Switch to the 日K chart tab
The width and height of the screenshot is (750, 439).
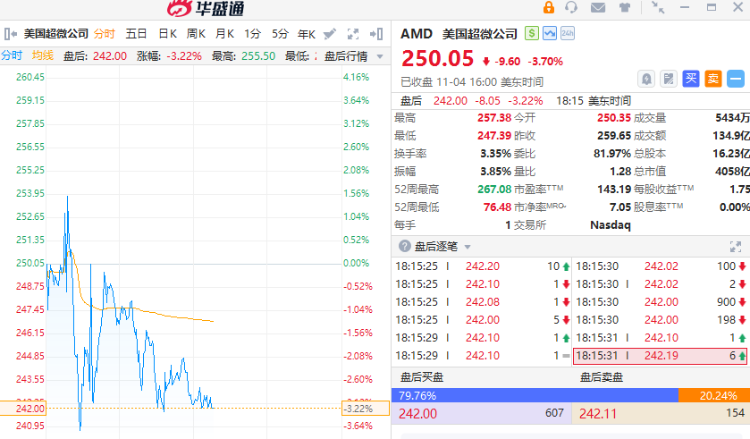167,34
